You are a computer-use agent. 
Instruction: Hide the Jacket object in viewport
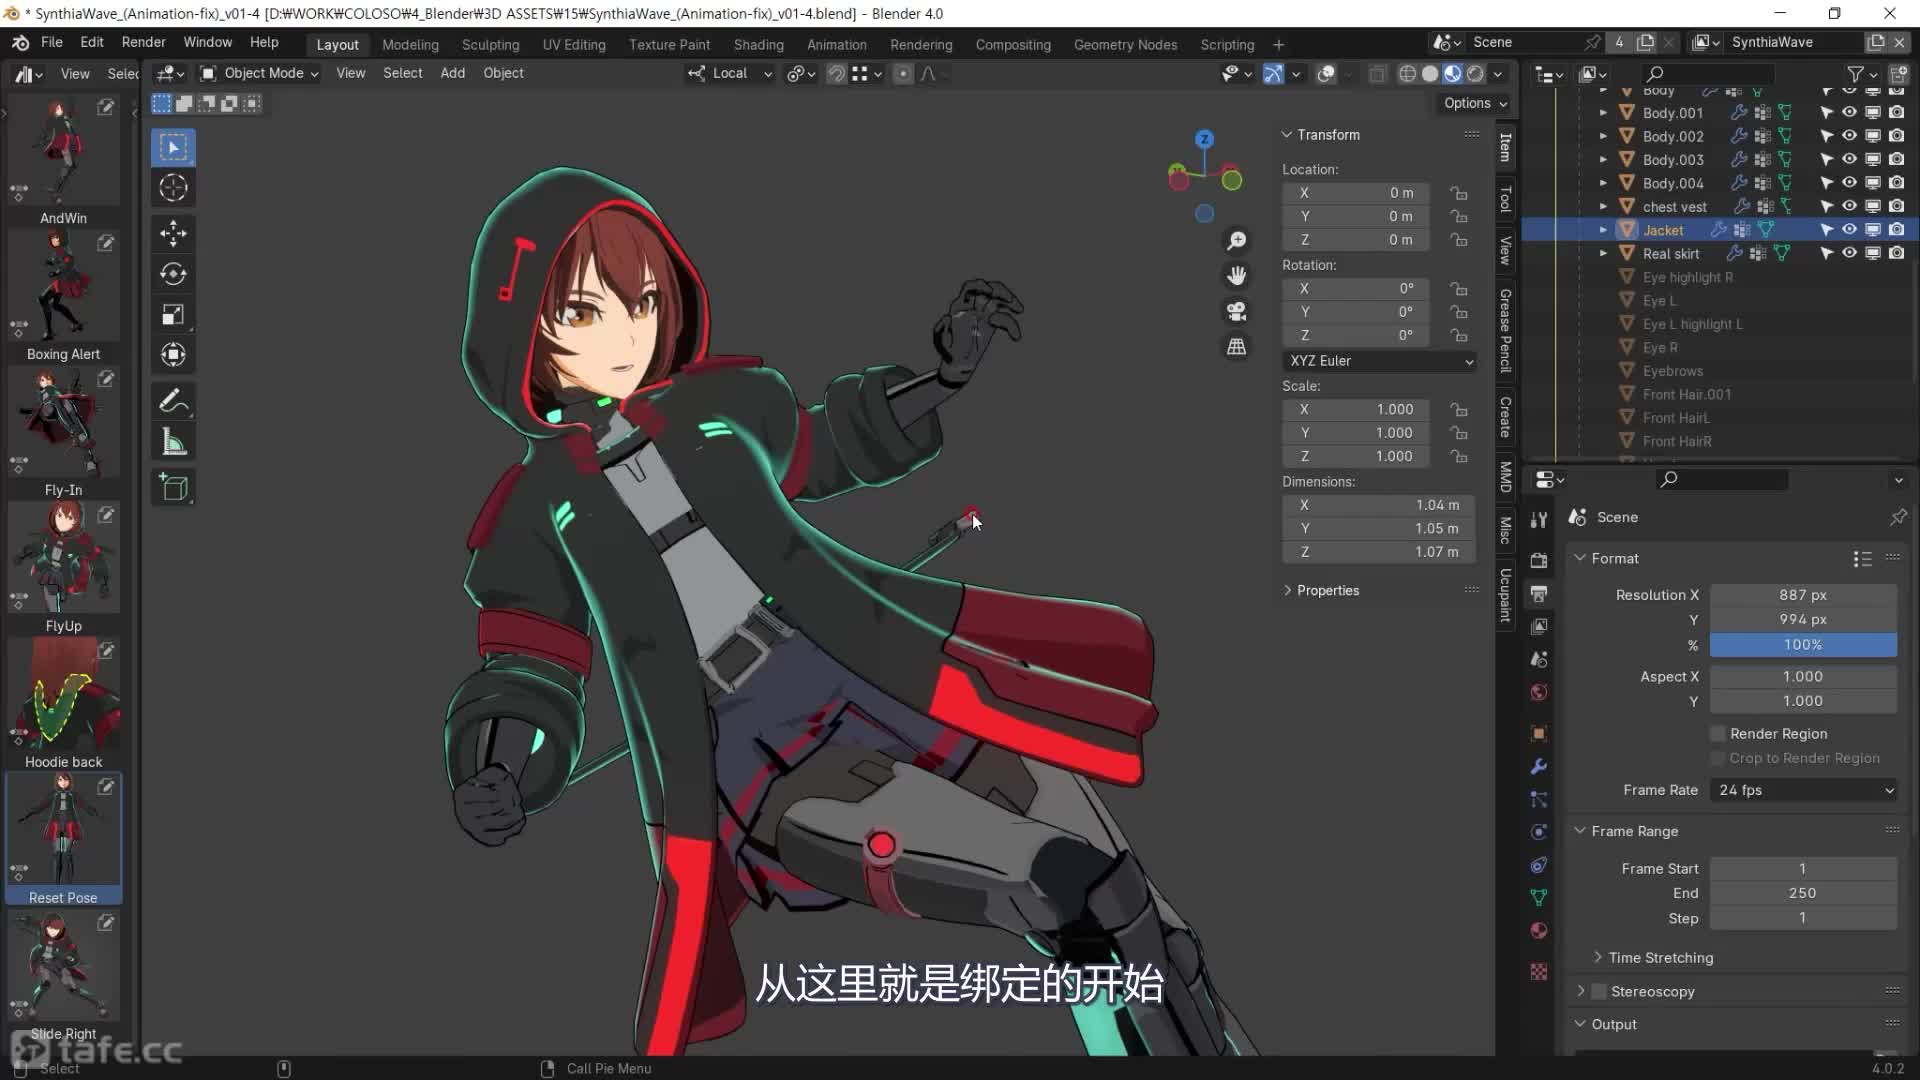pos(1849,230)
